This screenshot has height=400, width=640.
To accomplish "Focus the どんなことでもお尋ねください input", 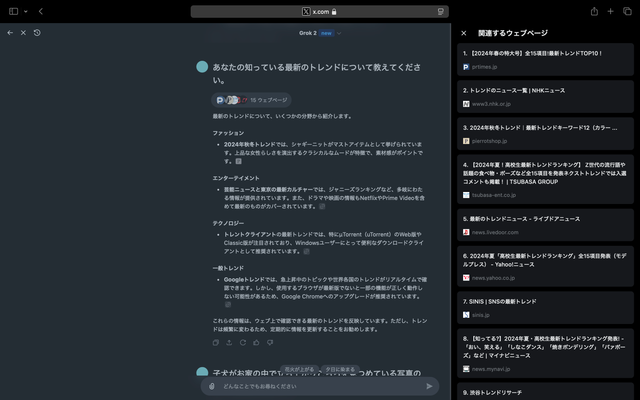I will point(320,386).
